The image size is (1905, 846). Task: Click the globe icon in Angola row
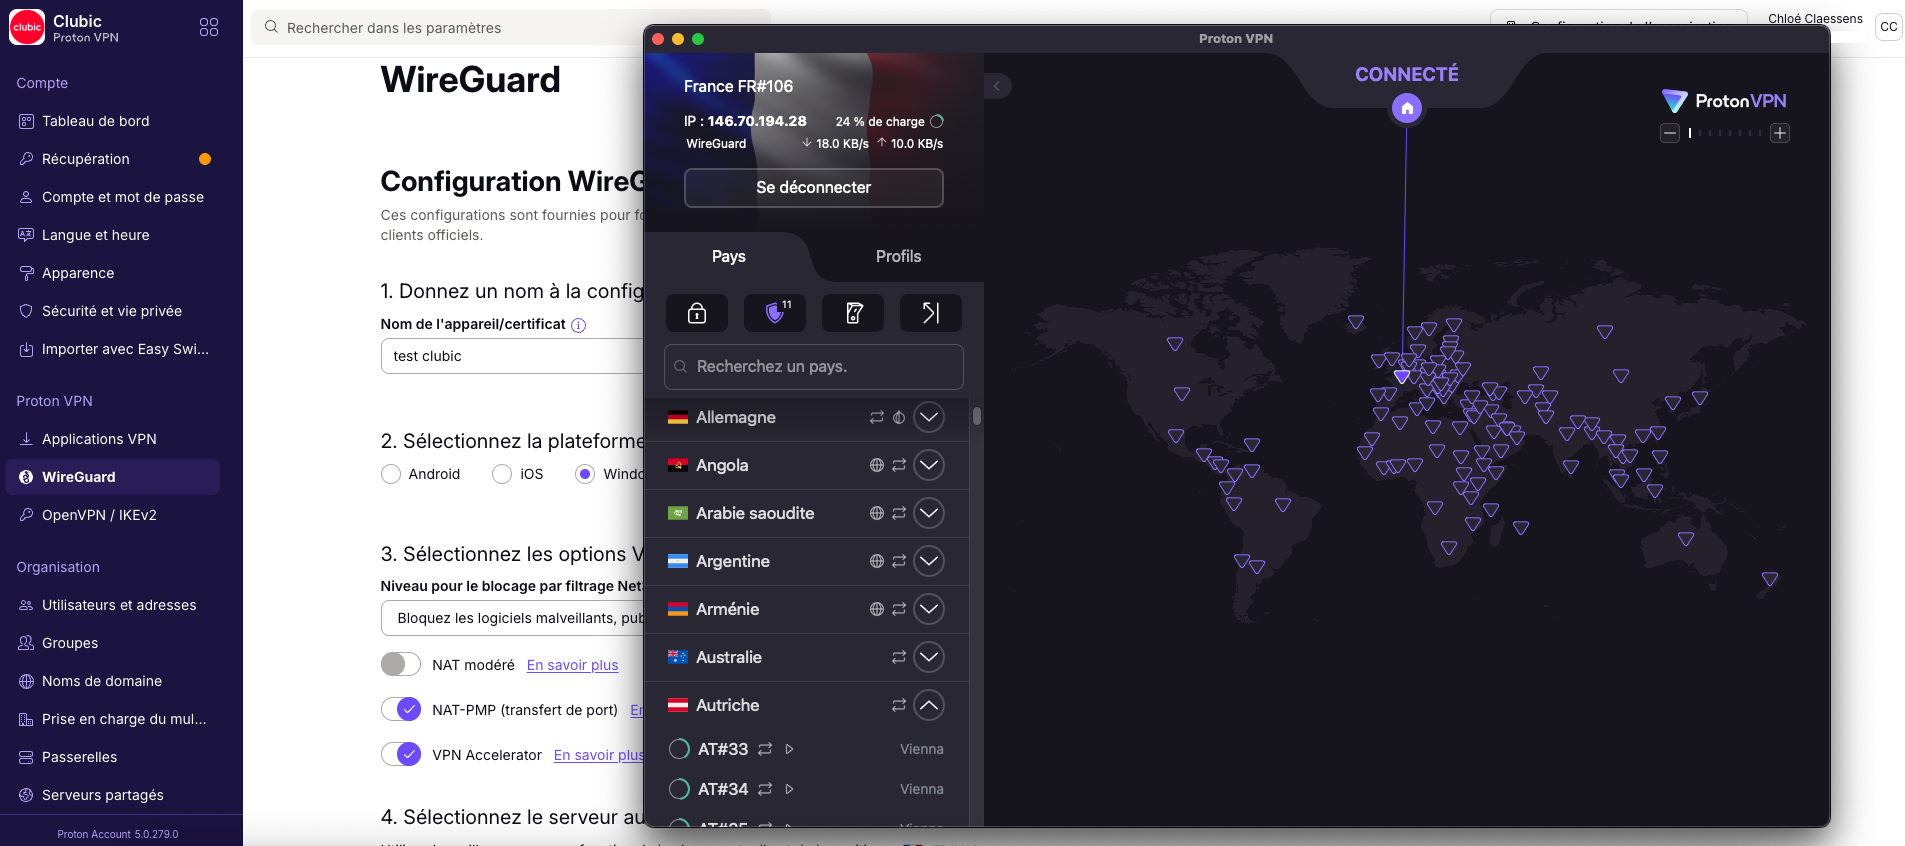point(877,465)
